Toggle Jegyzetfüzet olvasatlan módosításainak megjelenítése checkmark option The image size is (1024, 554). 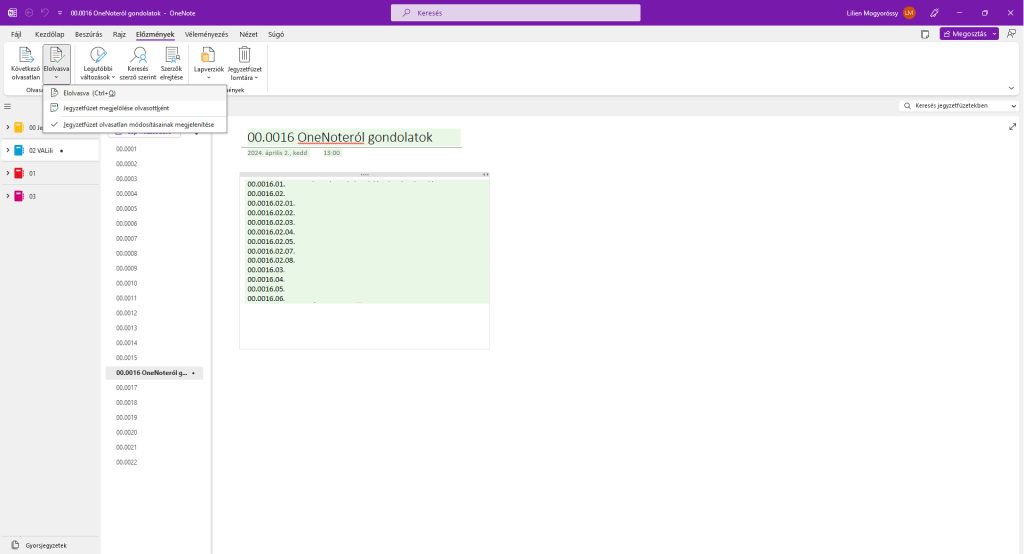point(138,125)
